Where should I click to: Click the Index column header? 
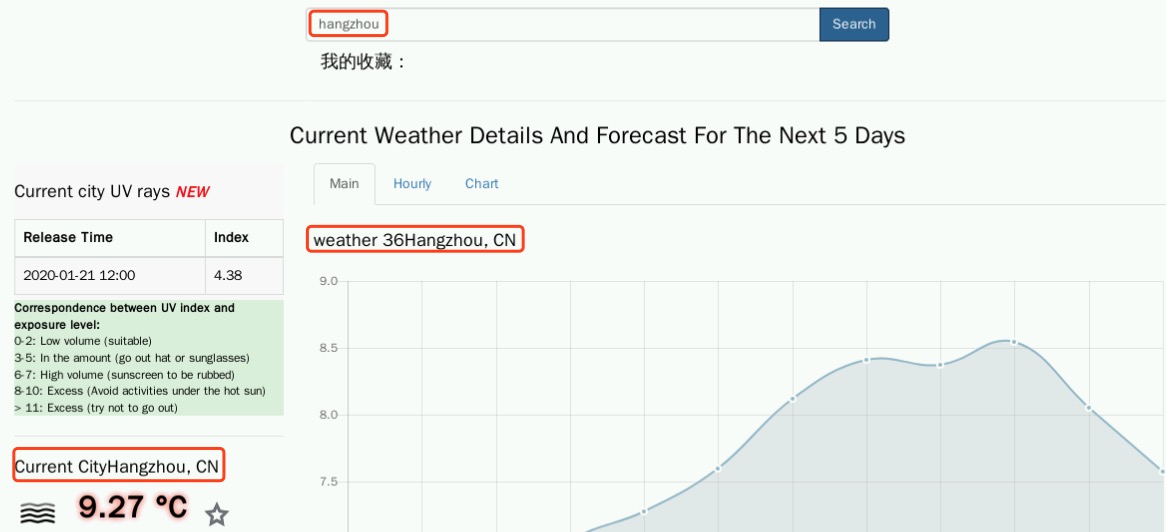(231, 238)
